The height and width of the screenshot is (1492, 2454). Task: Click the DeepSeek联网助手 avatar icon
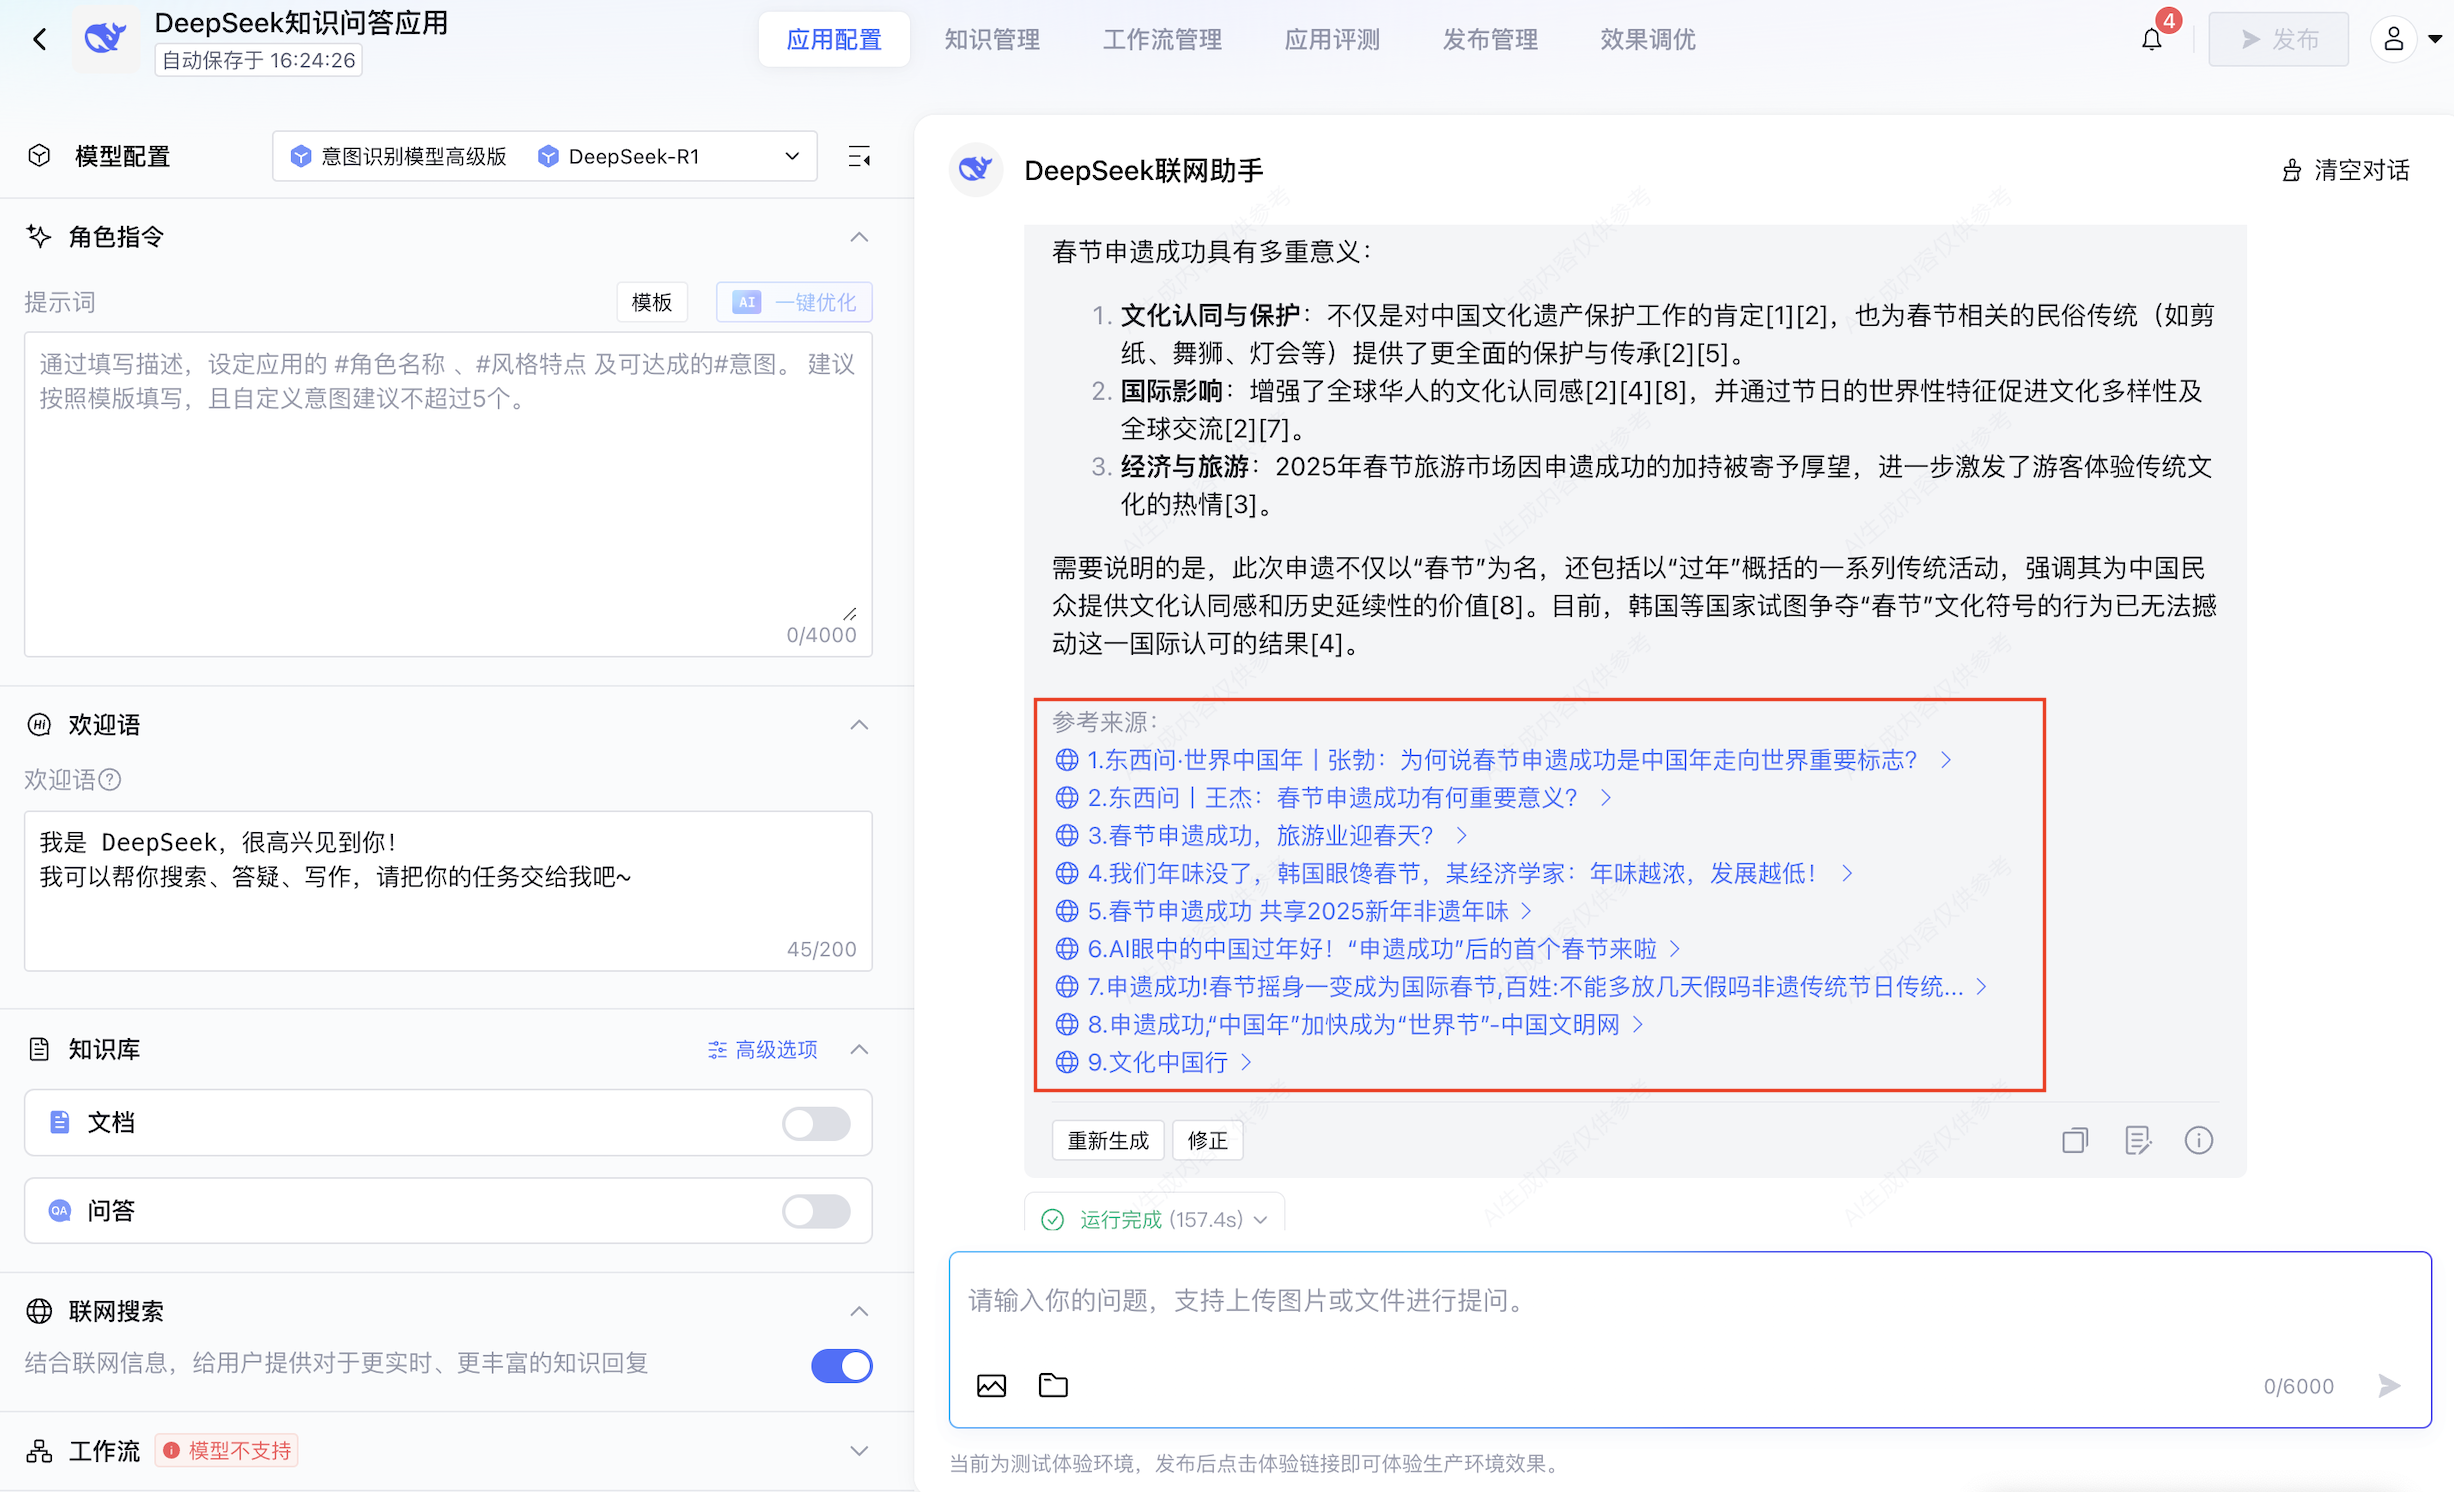976,170
